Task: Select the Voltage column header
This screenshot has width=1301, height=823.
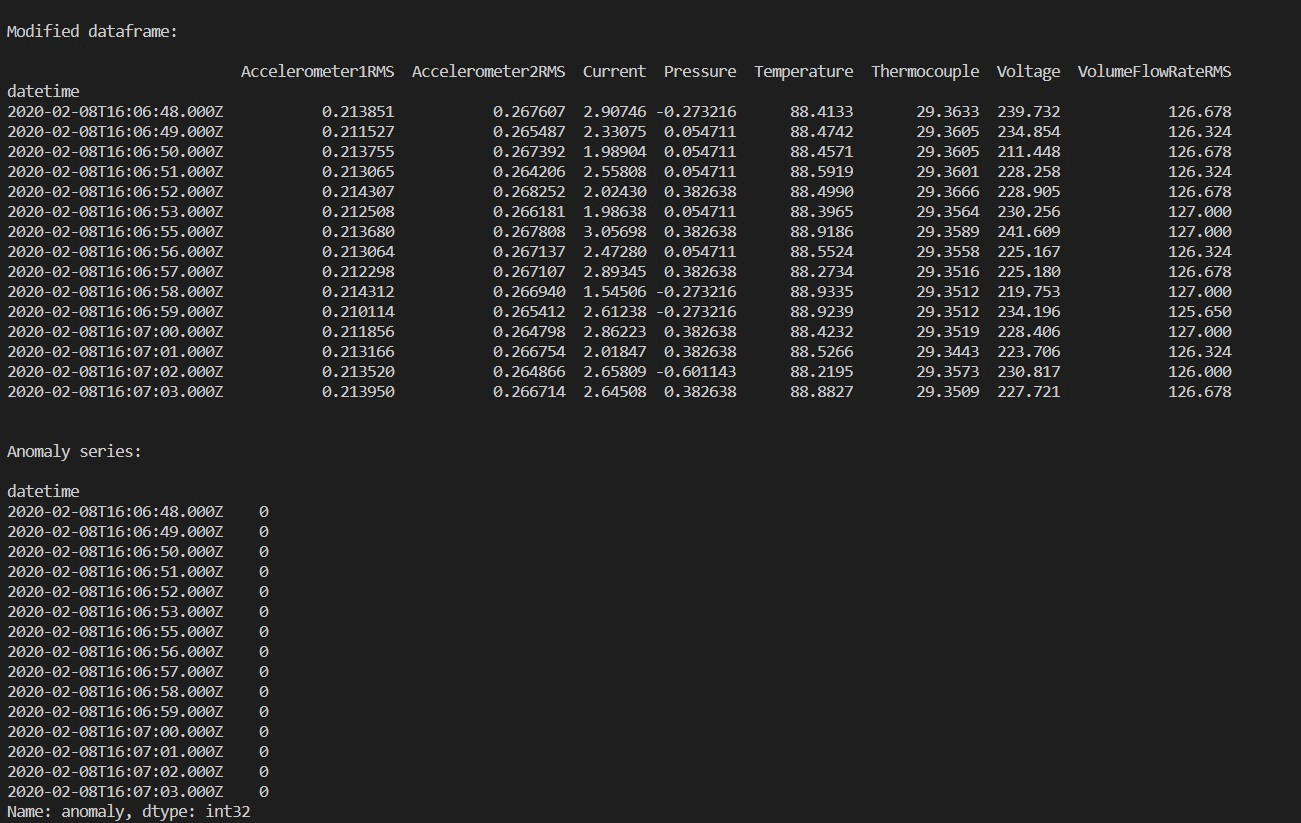Action: [x=1028, y=71]
